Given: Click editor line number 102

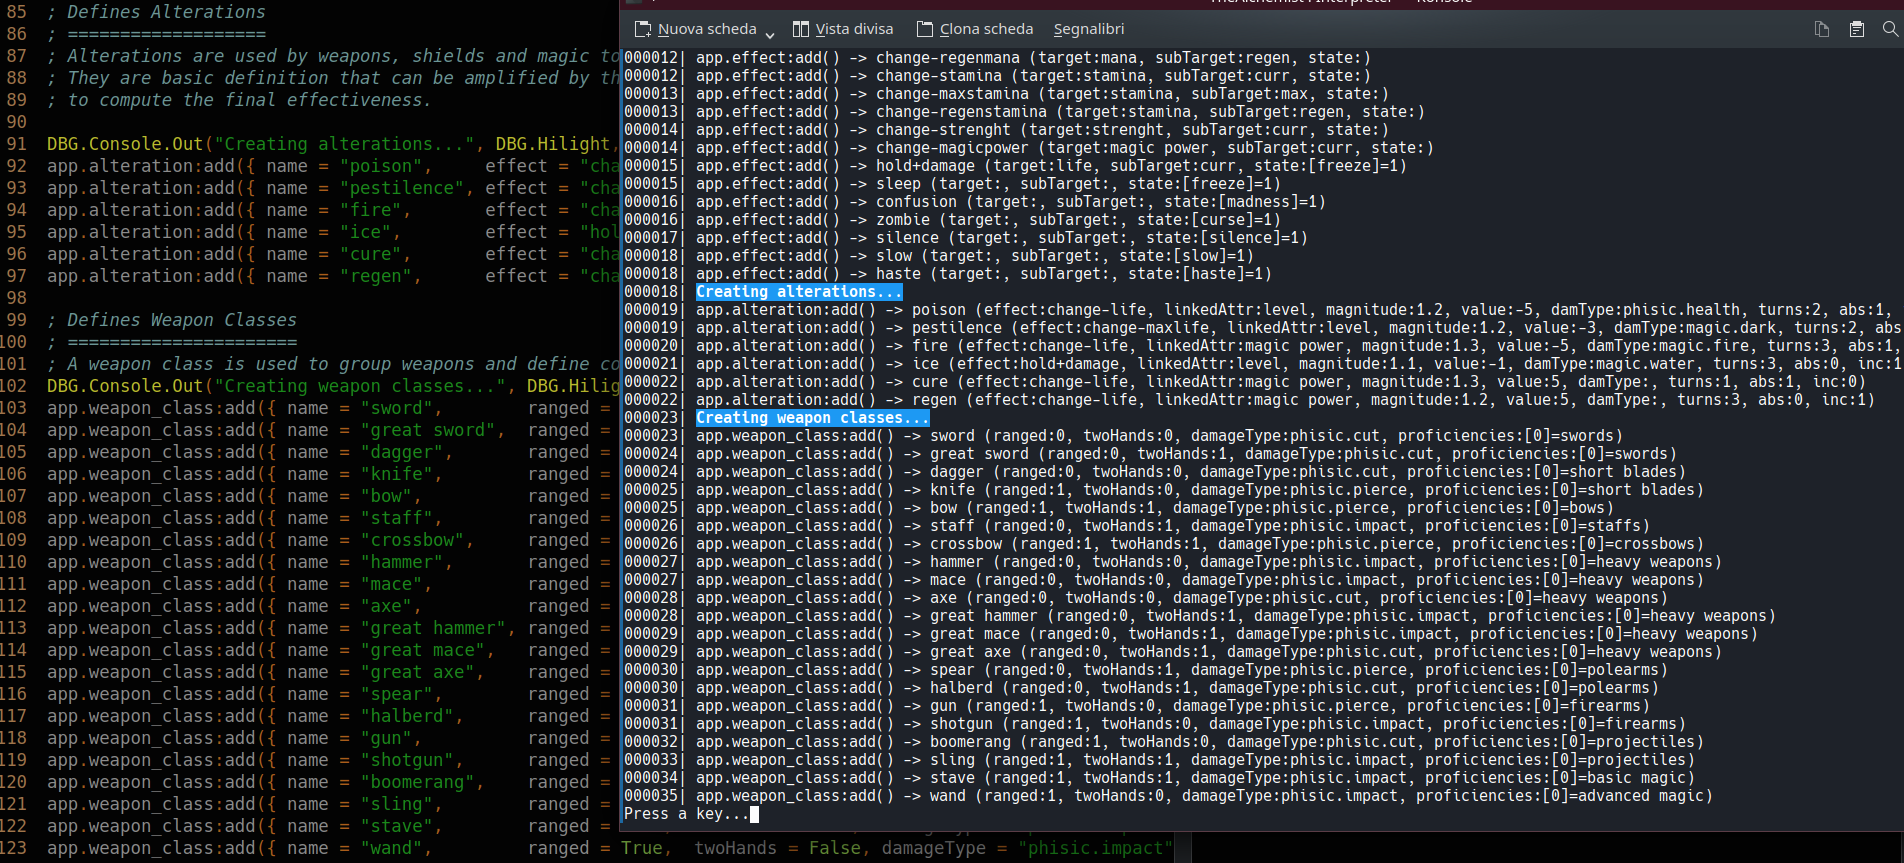Looking at the screenshot, I should [x=14, y=386].
